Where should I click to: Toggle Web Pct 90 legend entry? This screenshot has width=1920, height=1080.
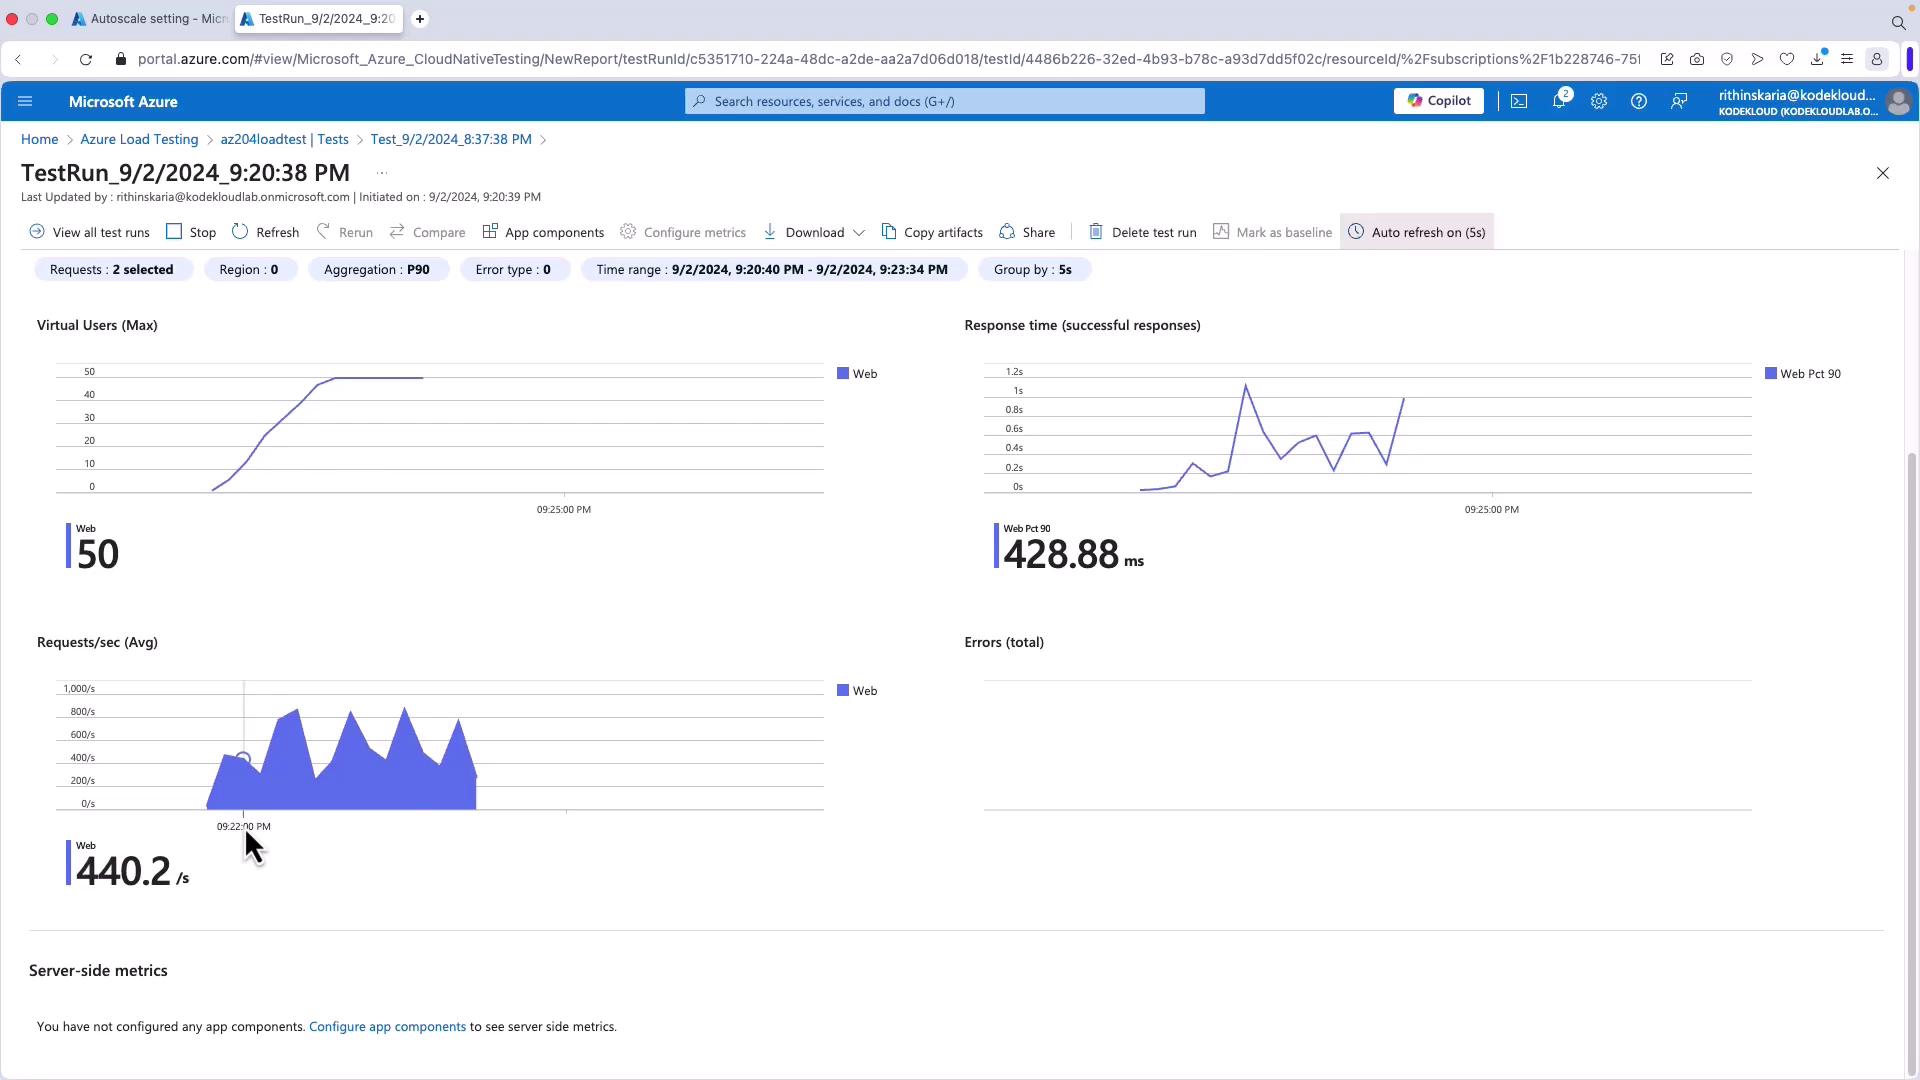[1803, 374]
